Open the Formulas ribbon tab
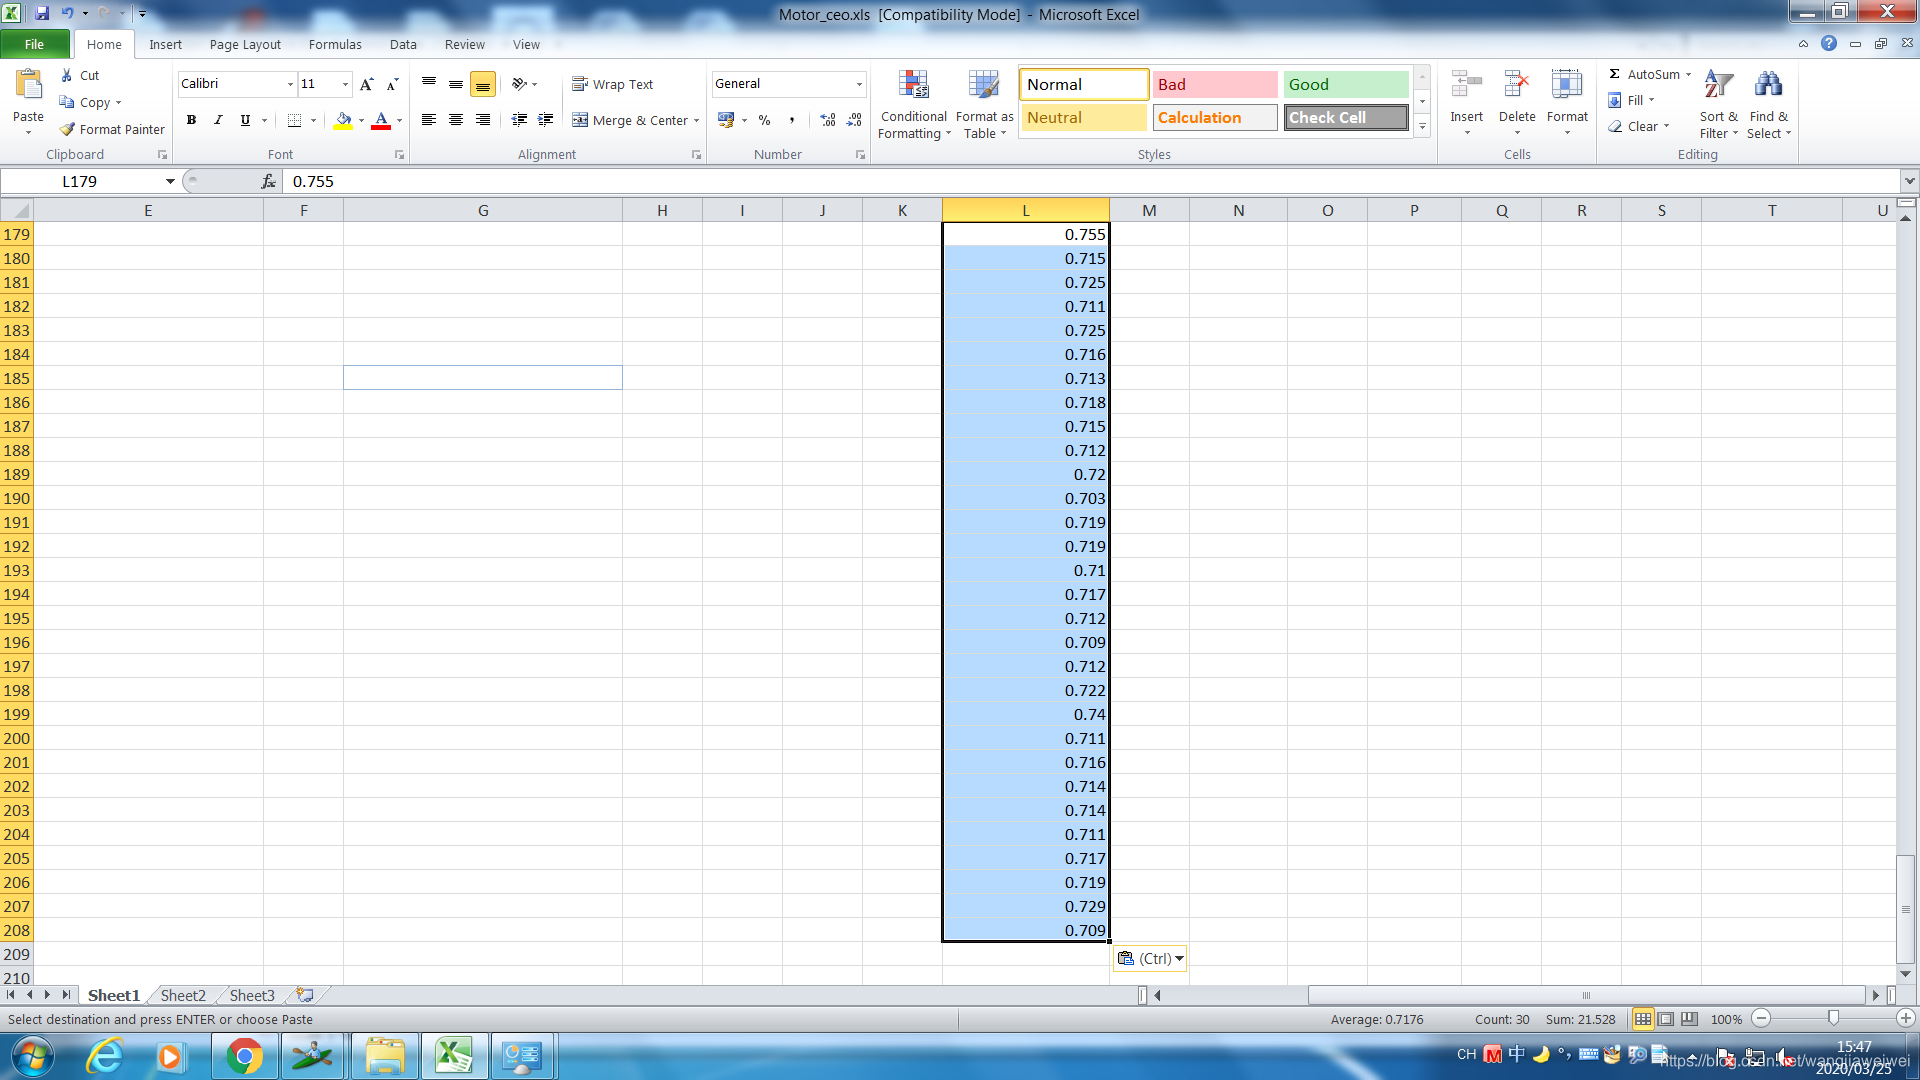This screenshot has height=1080, width=1920. click(334, 44)
